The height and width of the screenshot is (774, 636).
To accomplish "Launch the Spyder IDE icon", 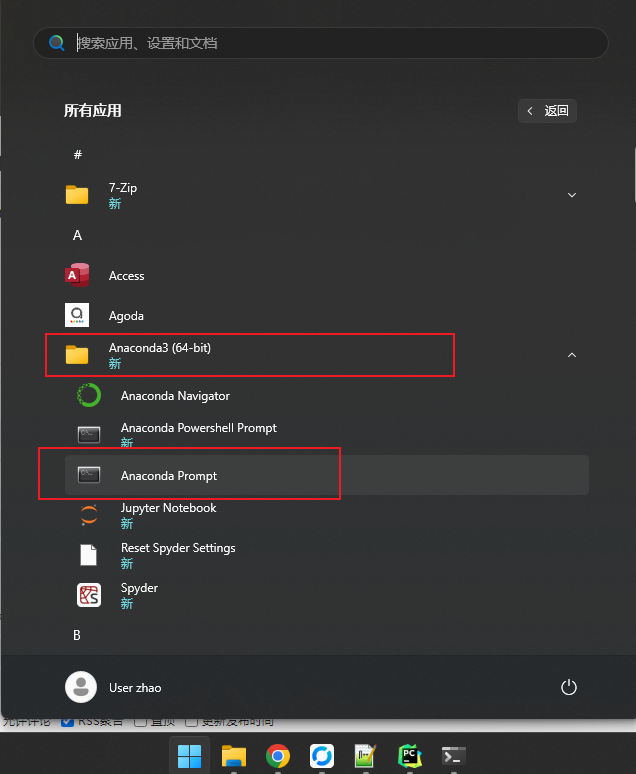I will pos(89,595).
